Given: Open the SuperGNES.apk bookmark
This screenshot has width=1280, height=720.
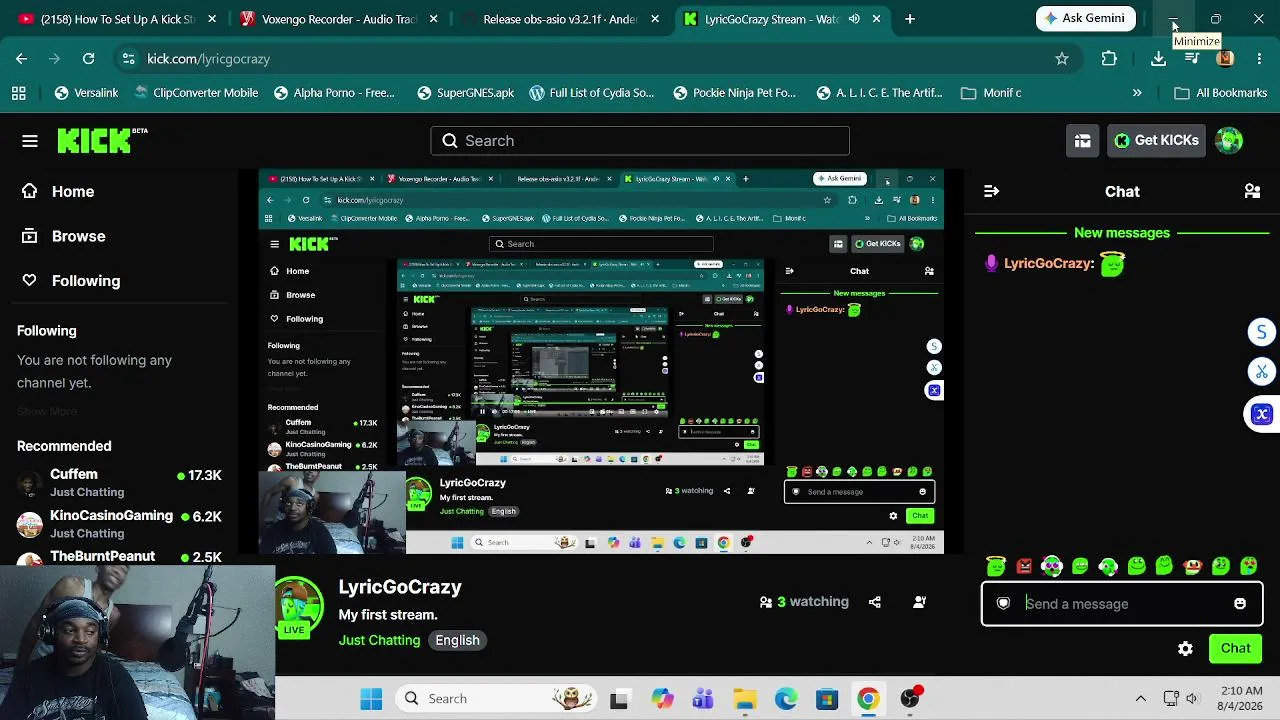Looking at the screenshot, I should click(x=465, y=93).
